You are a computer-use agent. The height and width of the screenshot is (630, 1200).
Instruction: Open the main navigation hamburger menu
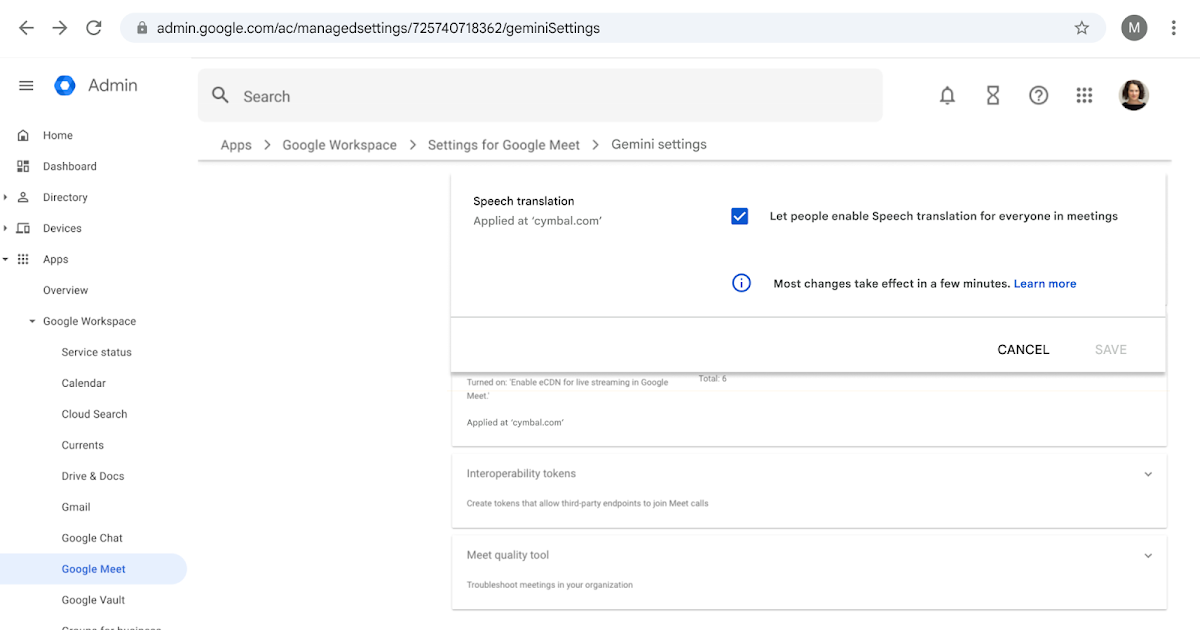[26, 85]
